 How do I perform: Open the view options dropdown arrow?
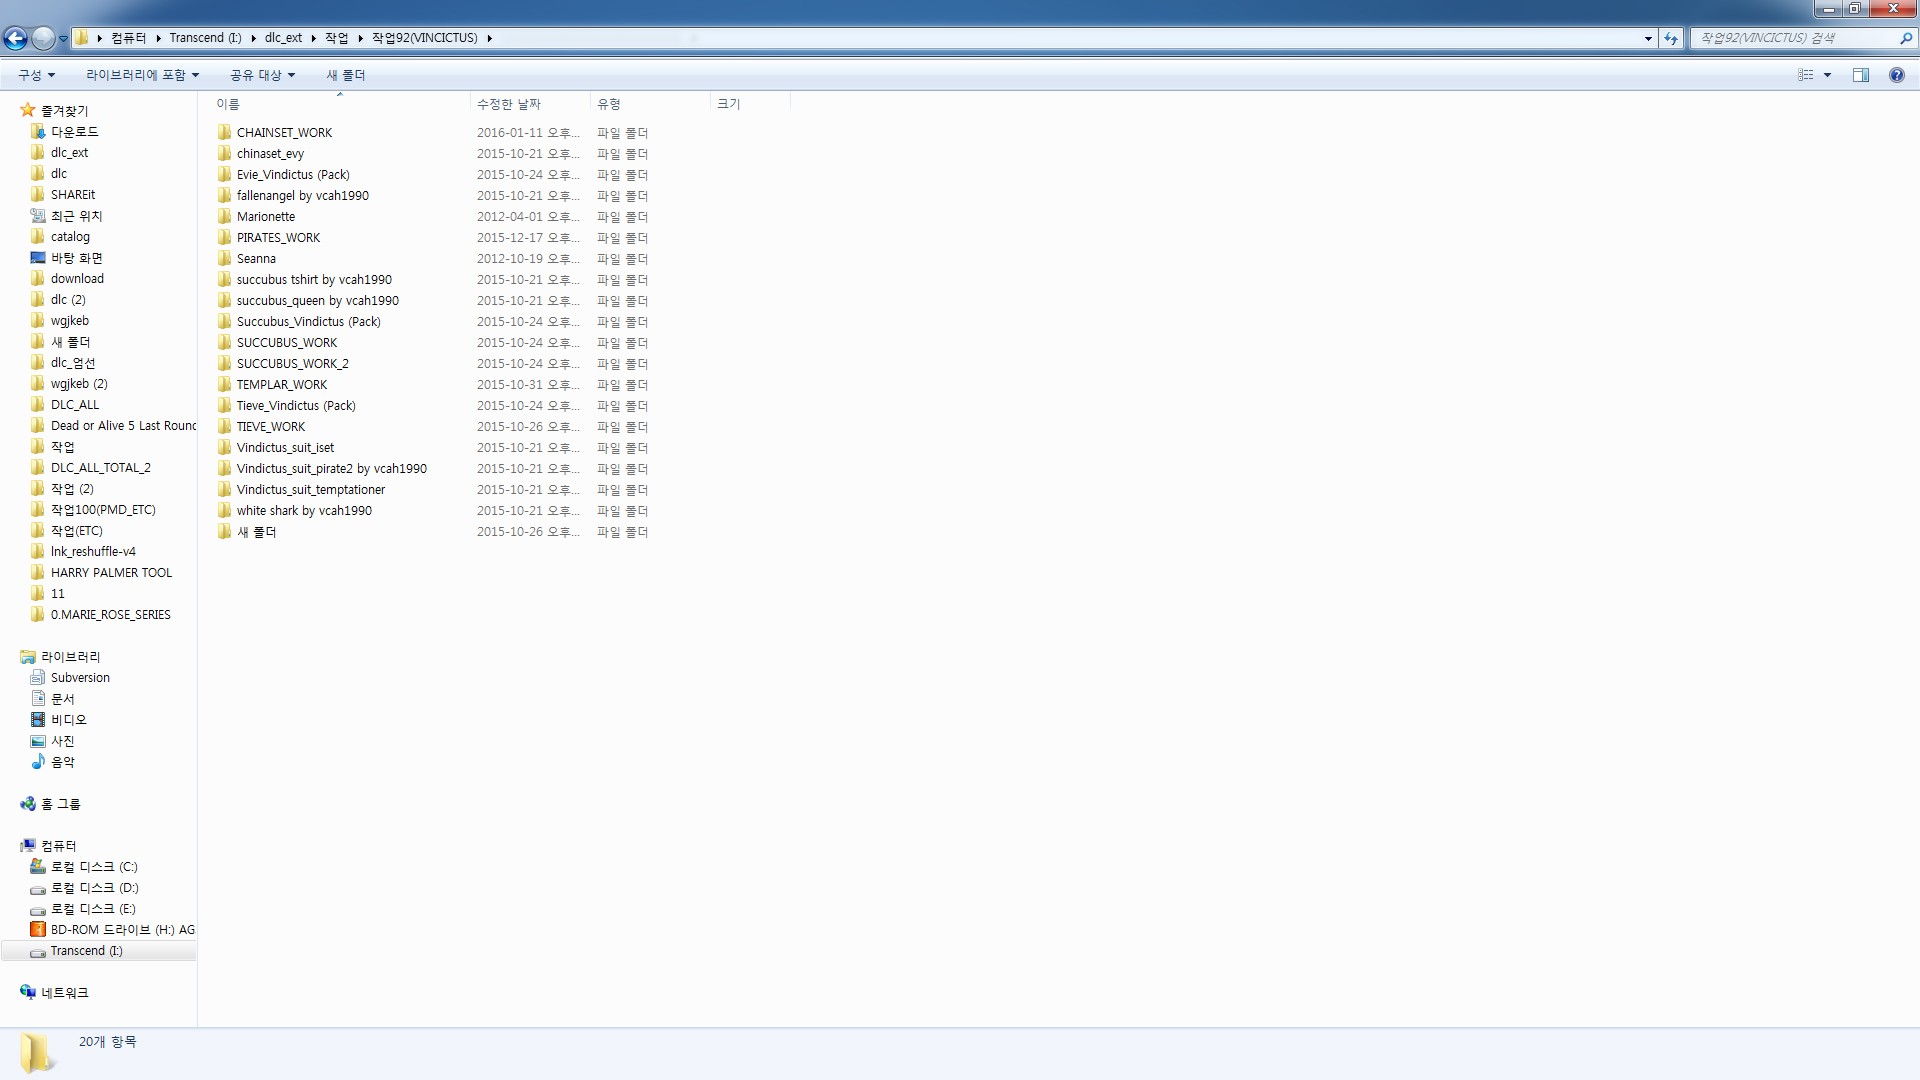[1827, 75]
